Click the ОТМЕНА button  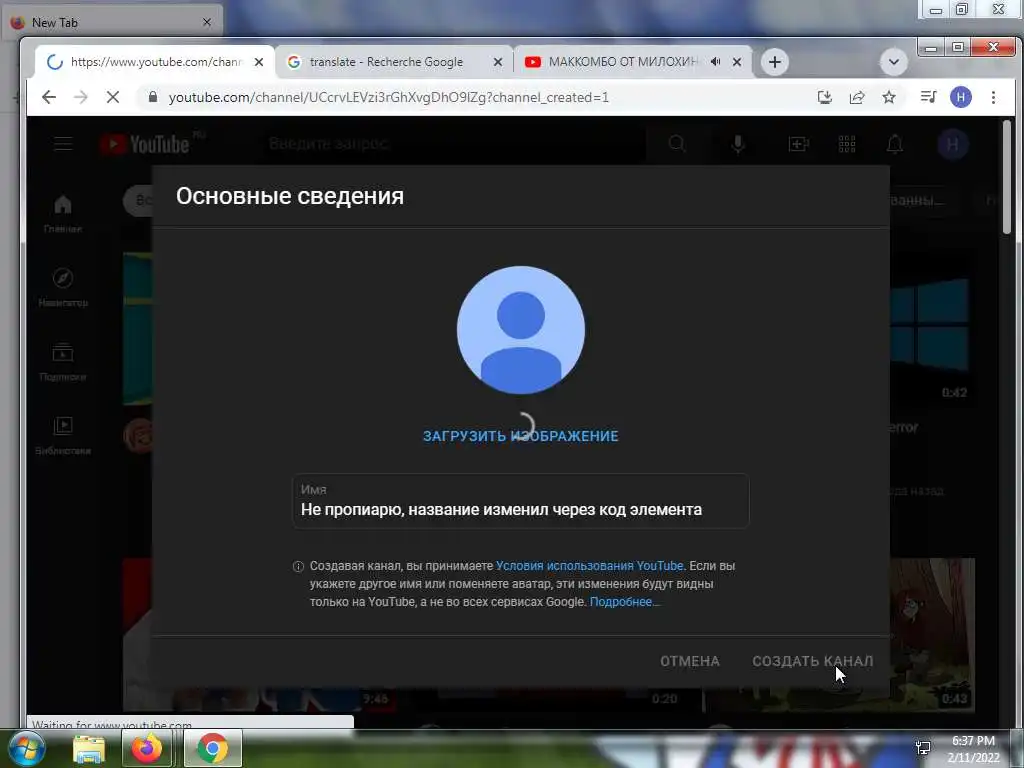[690, 661]
